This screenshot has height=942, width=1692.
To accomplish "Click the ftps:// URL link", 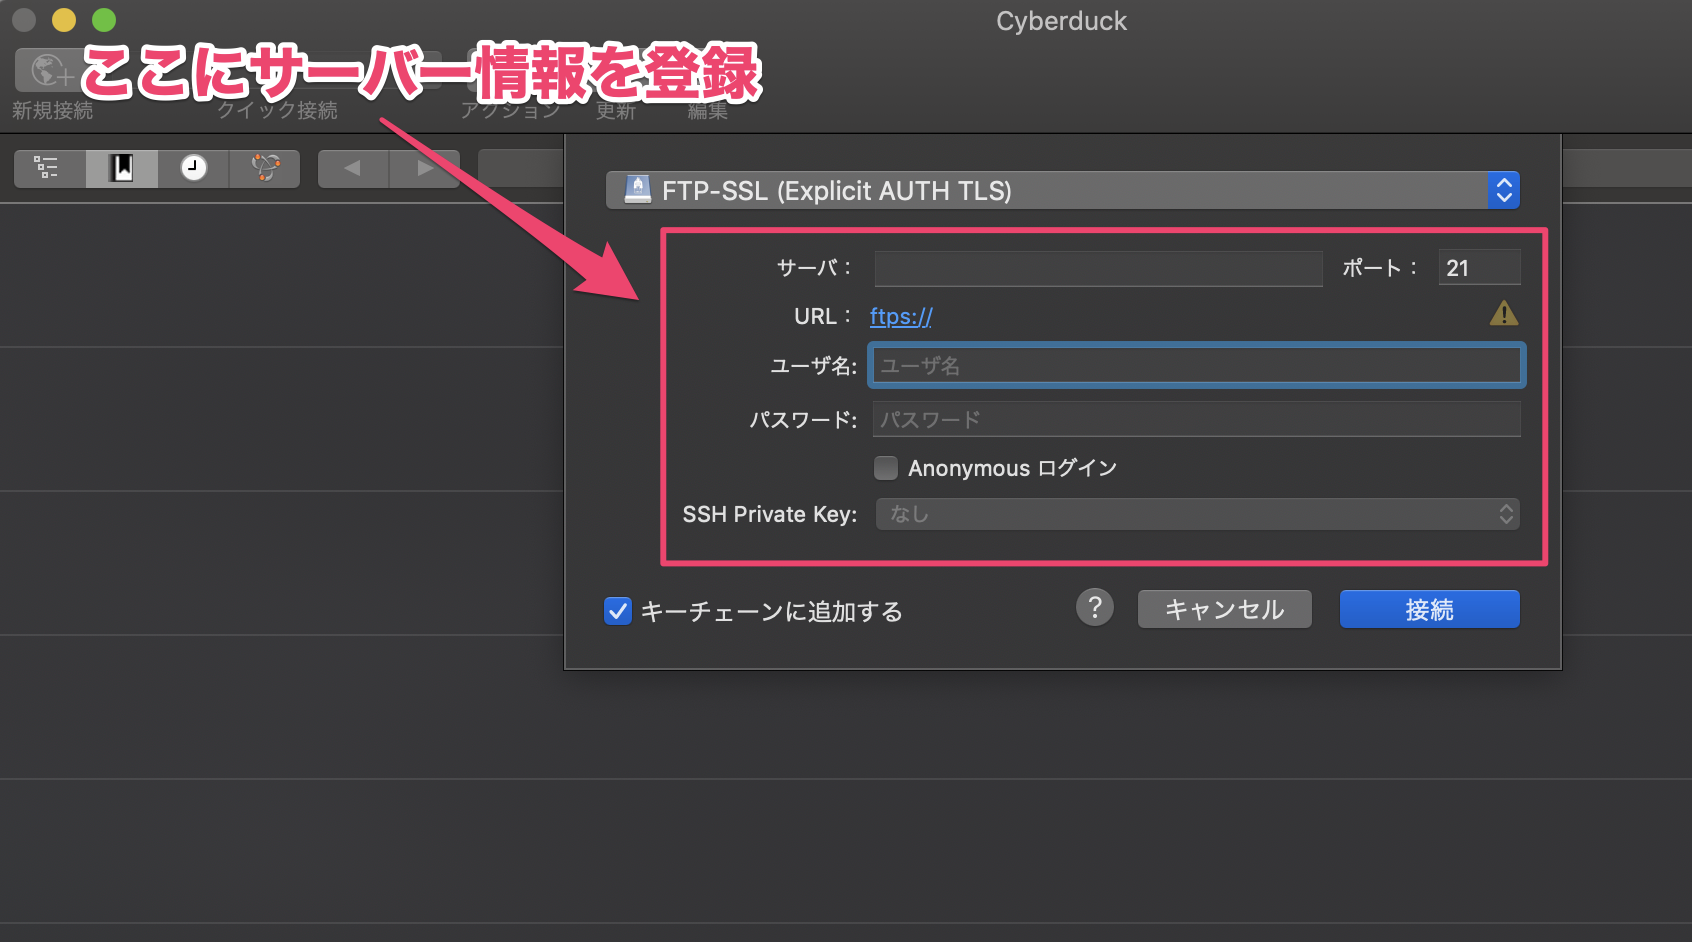I will [x=899, y=316].
